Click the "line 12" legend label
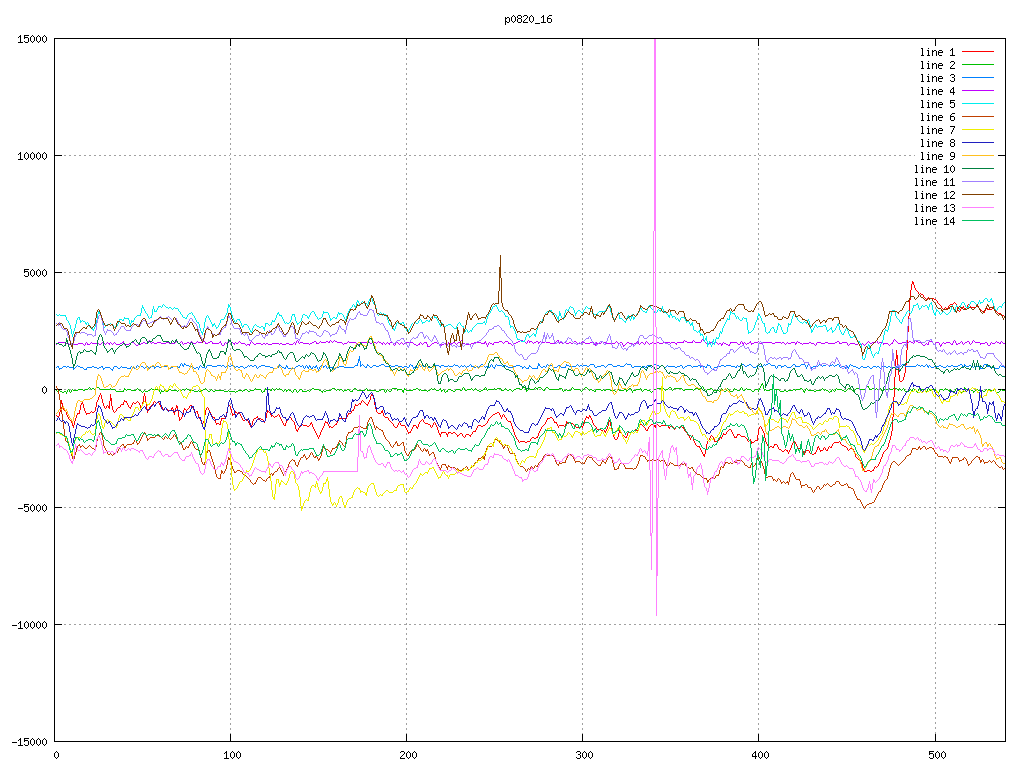1024x768 pixels. pyautogui.click(x=935, y=195)
